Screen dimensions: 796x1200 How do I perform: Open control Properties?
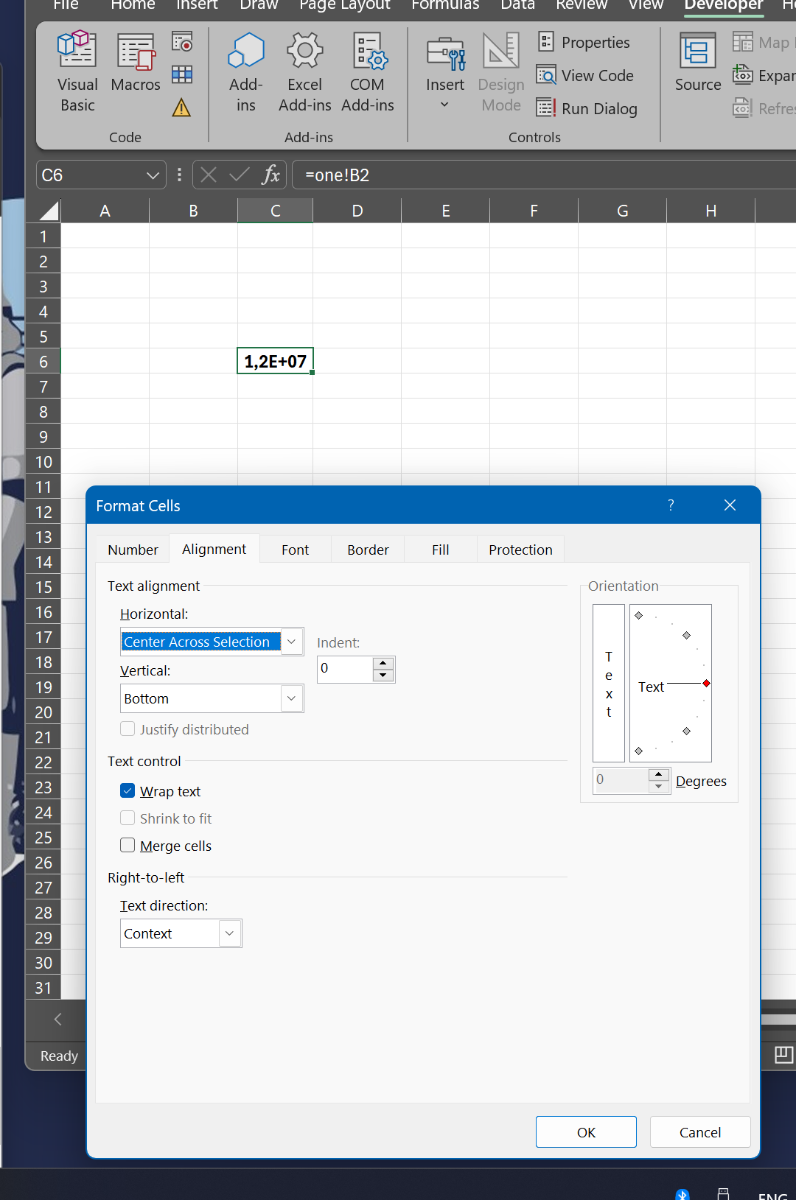(x=584, y=42)
